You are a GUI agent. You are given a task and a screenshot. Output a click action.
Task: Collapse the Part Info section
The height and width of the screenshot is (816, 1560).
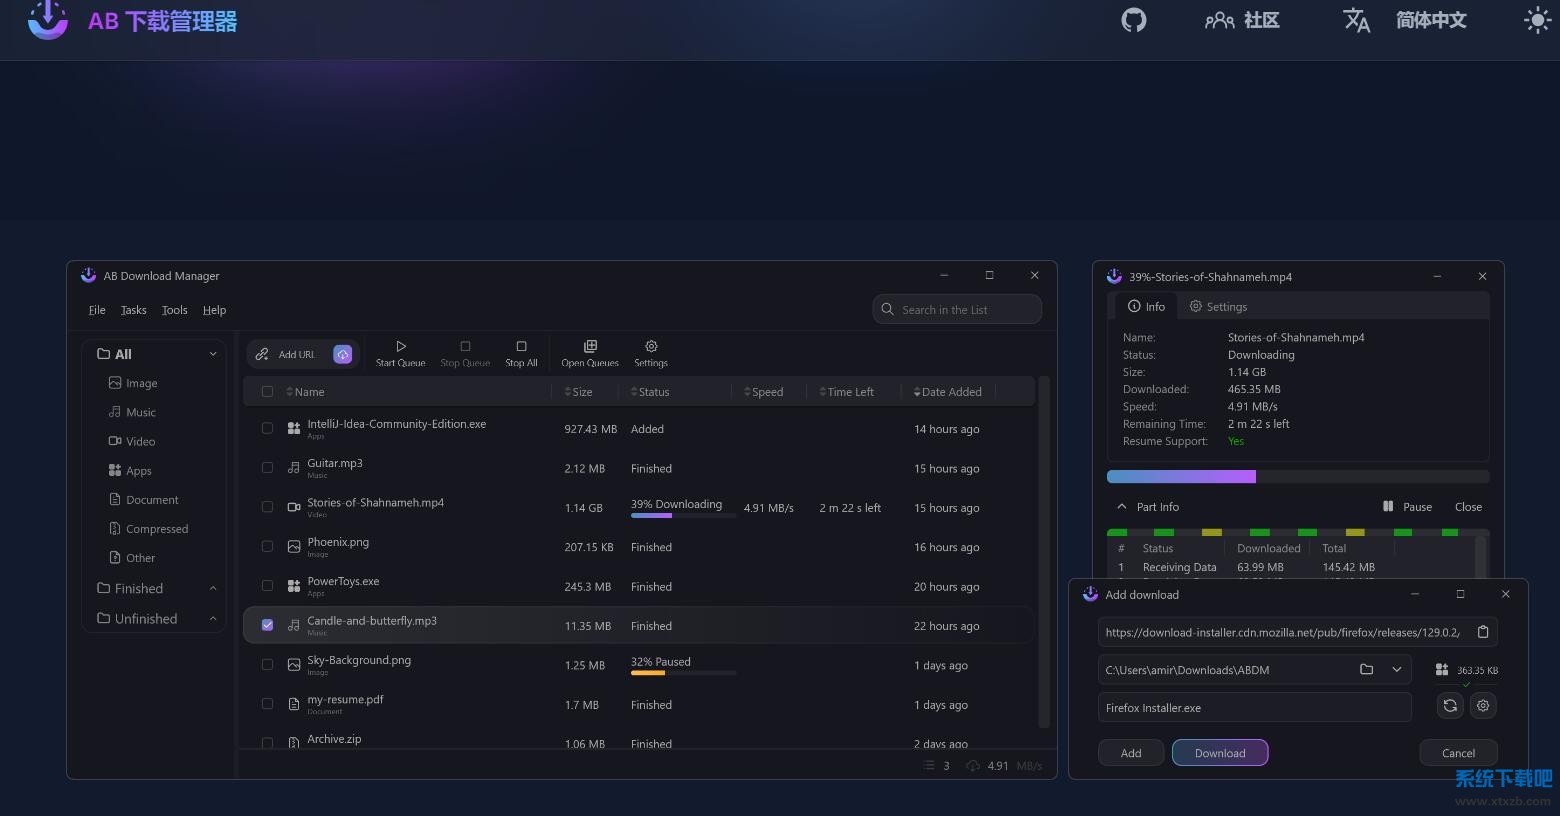[x=1122, y=507]
